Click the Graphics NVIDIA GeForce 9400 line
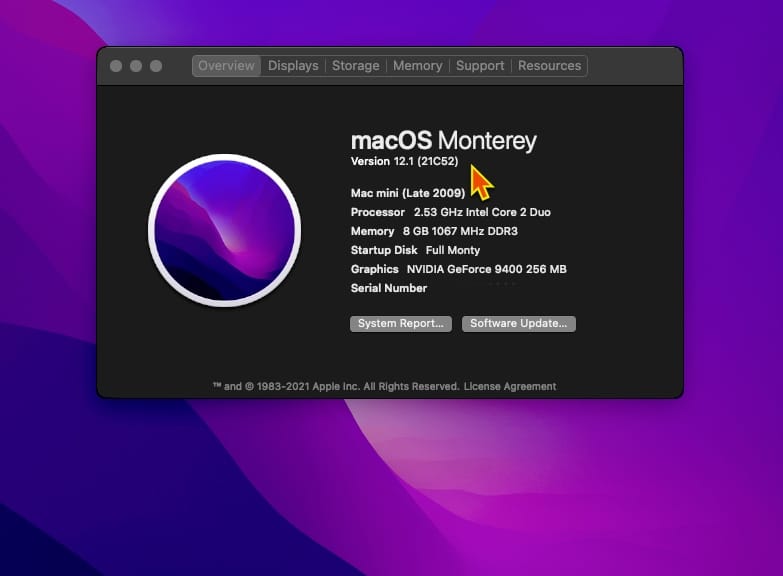Image resolution: width=783 pixels, height=576 pixels. [x=458, y=269]
